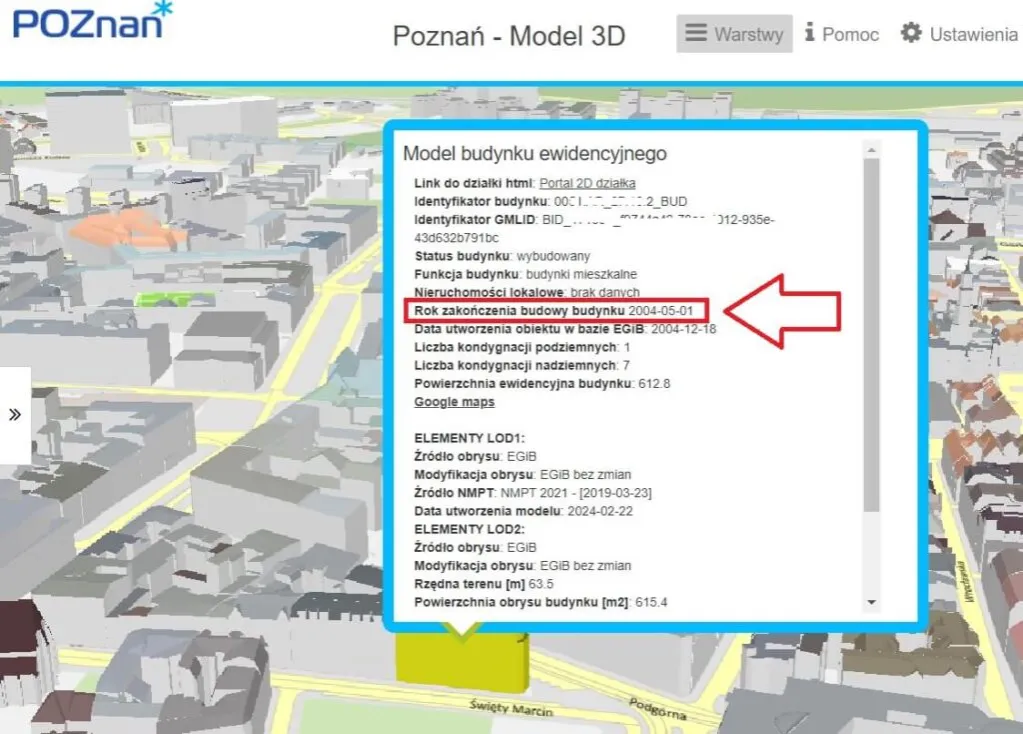The height and width of the screenshot is (734, 1023).
Task: Click the Święty Marcin street label
Action: click(x=510, y=707)
